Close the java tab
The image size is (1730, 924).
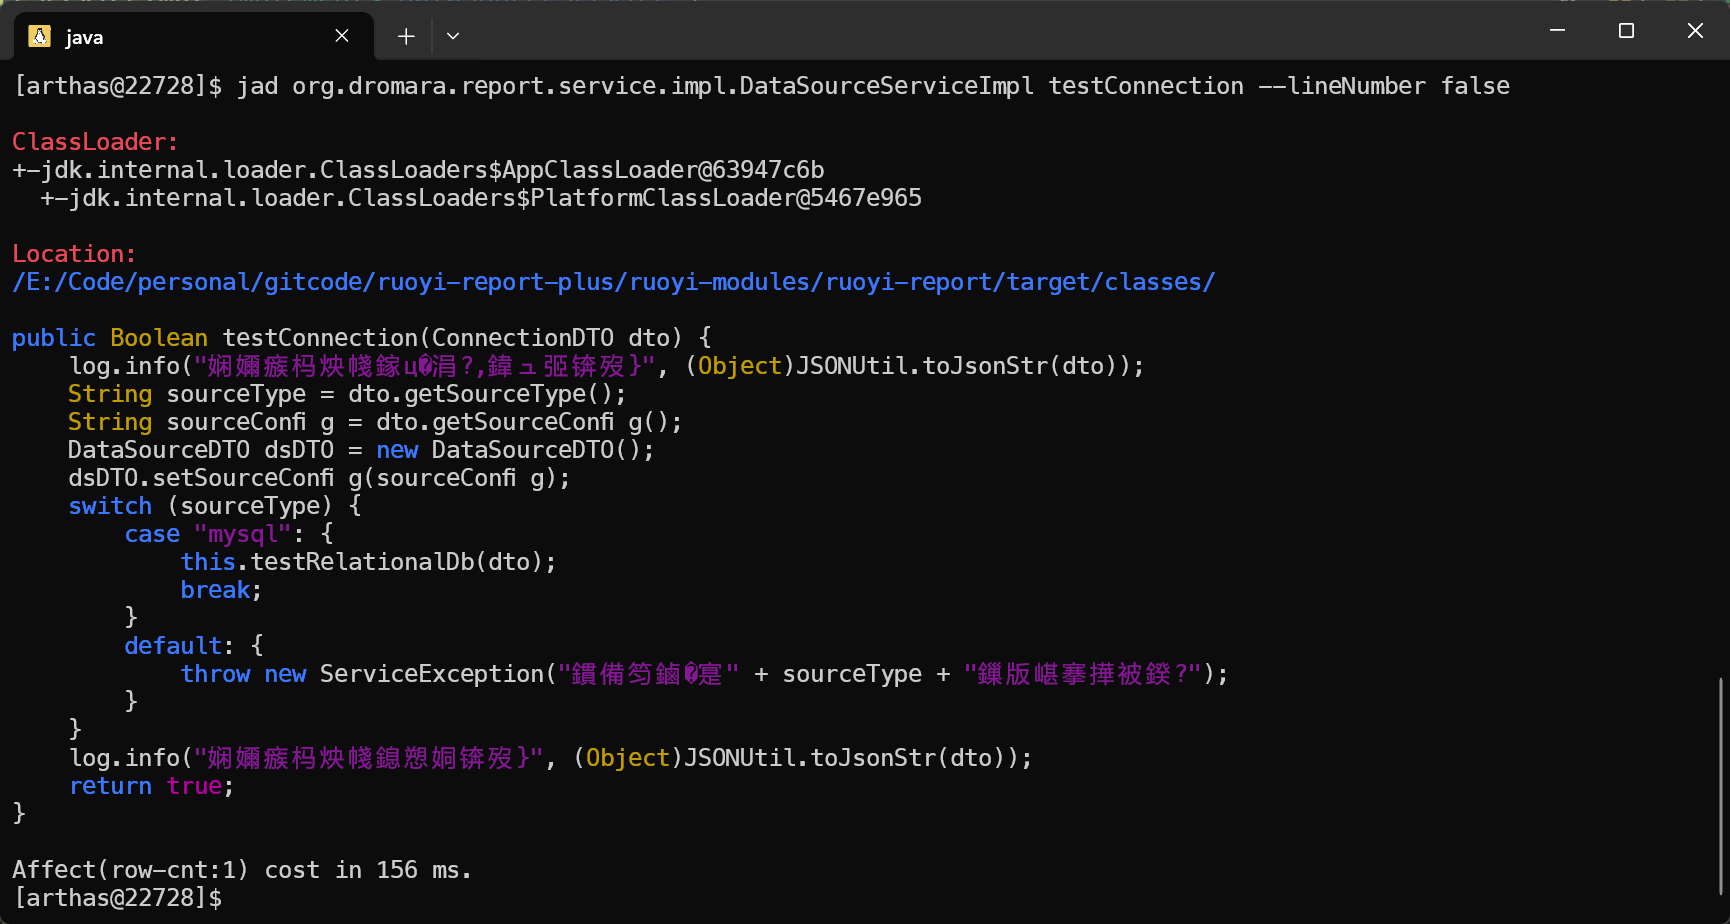pos(342,36)
